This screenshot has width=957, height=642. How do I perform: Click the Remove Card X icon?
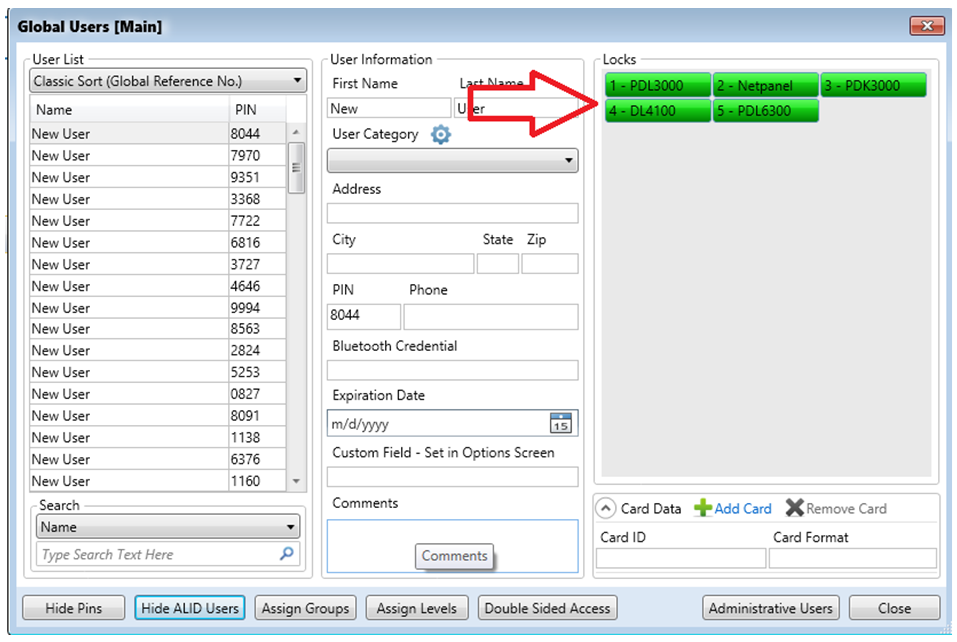pyautogui.click(x=794, y=508)
